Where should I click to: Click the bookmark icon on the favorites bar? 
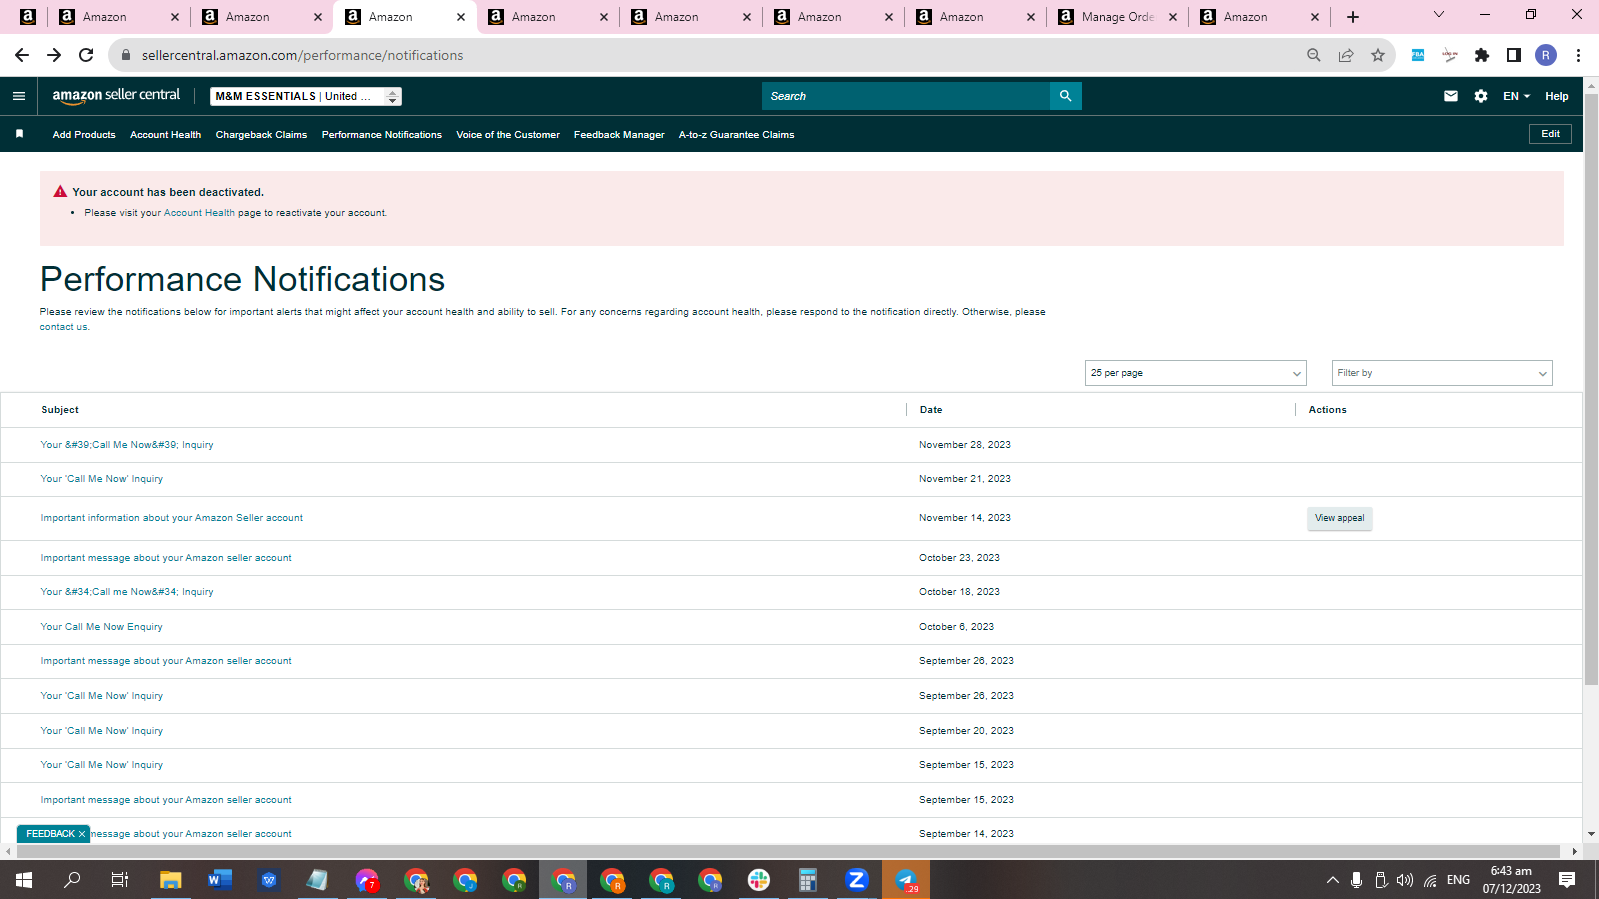pyautogui.click(x=19, y=134)
